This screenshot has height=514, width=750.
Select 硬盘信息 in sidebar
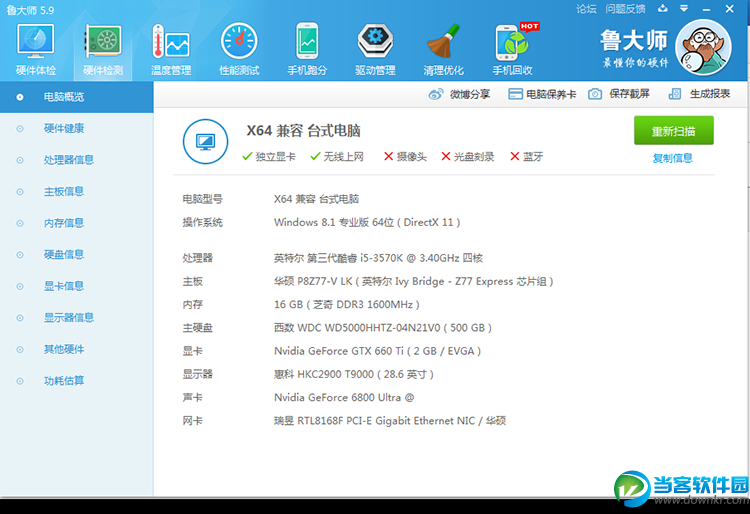[77, 255]
